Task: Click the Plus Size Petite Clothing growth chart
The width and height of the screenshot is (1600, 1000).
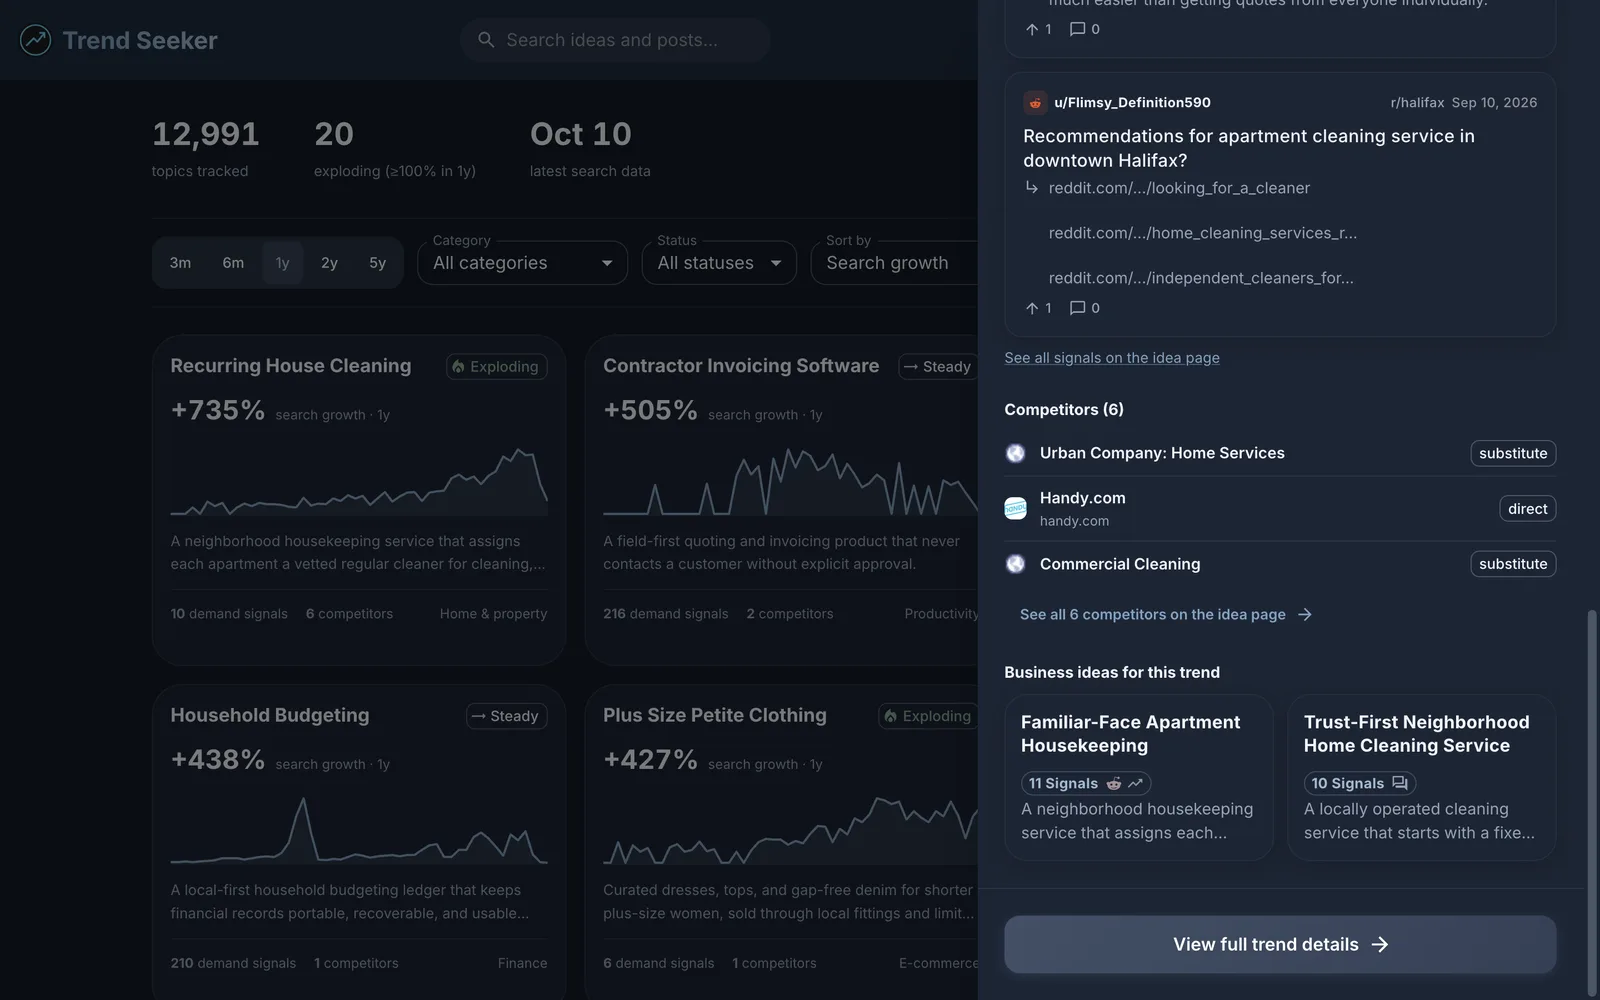Action: [790, 829]
